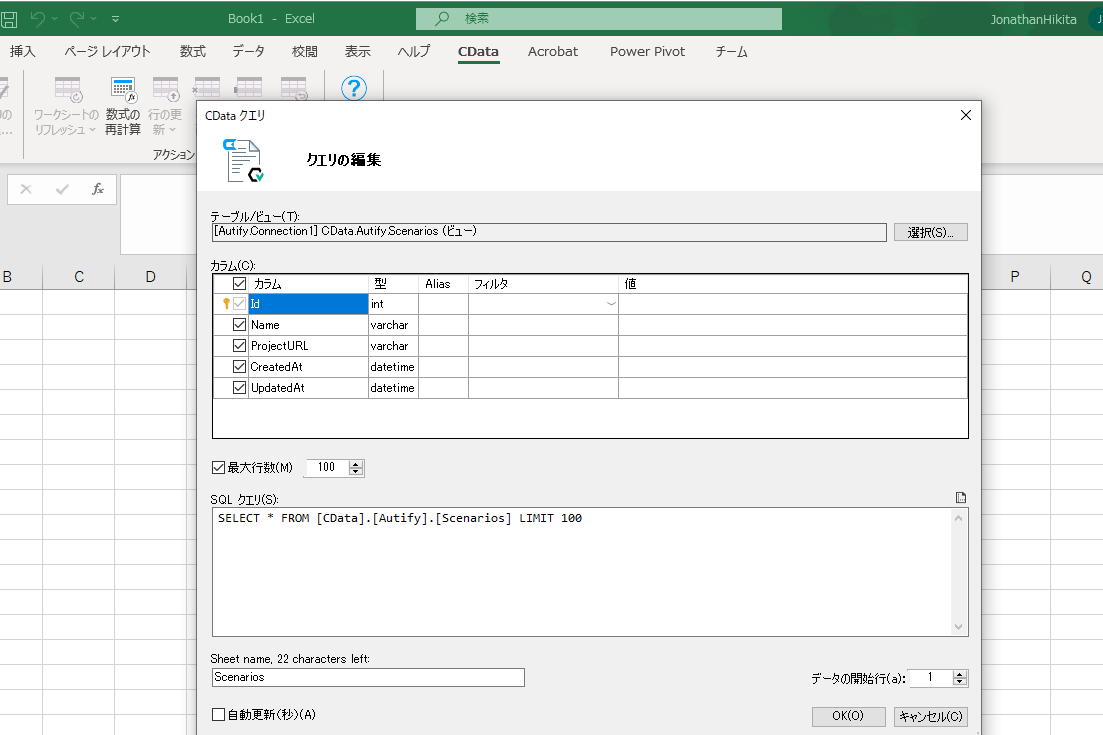Switch to the Acrobat ribbon tab
The height and width of the screenshot is (735, 1103).
(552, 51)
